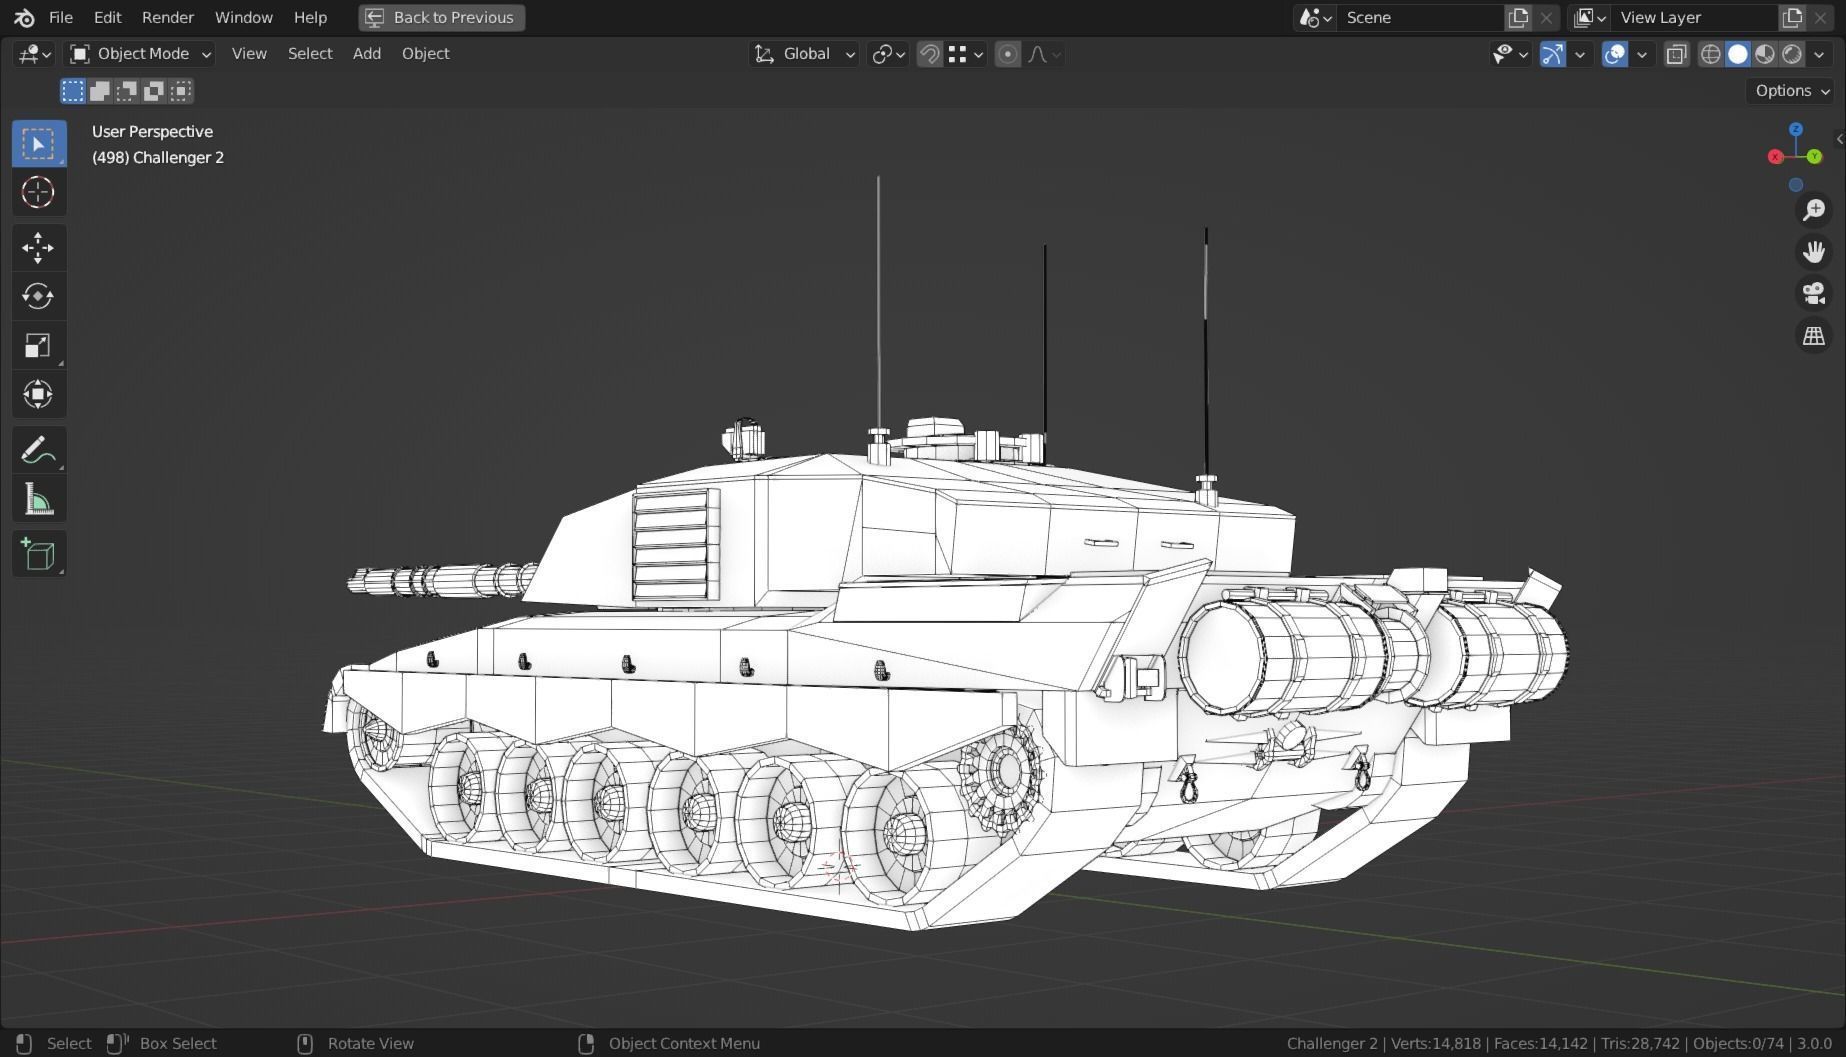Toggle snapping magnet

coord(929,54)
